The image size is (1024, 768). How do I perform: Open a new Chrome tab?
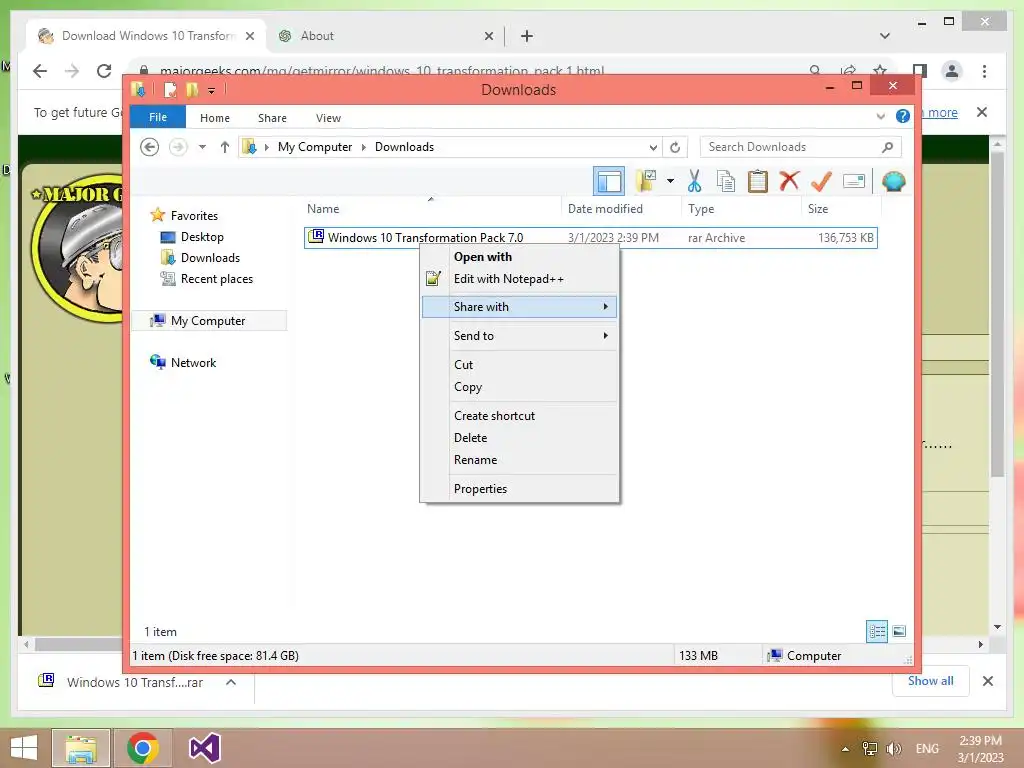pyautogui.click(x=527, y=36)
